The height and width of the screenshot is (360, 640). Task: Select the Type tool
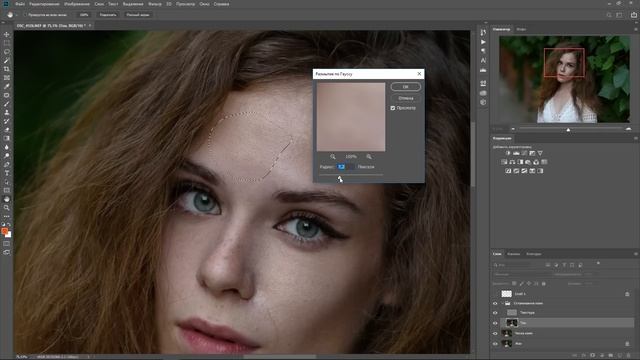point(7,173)
